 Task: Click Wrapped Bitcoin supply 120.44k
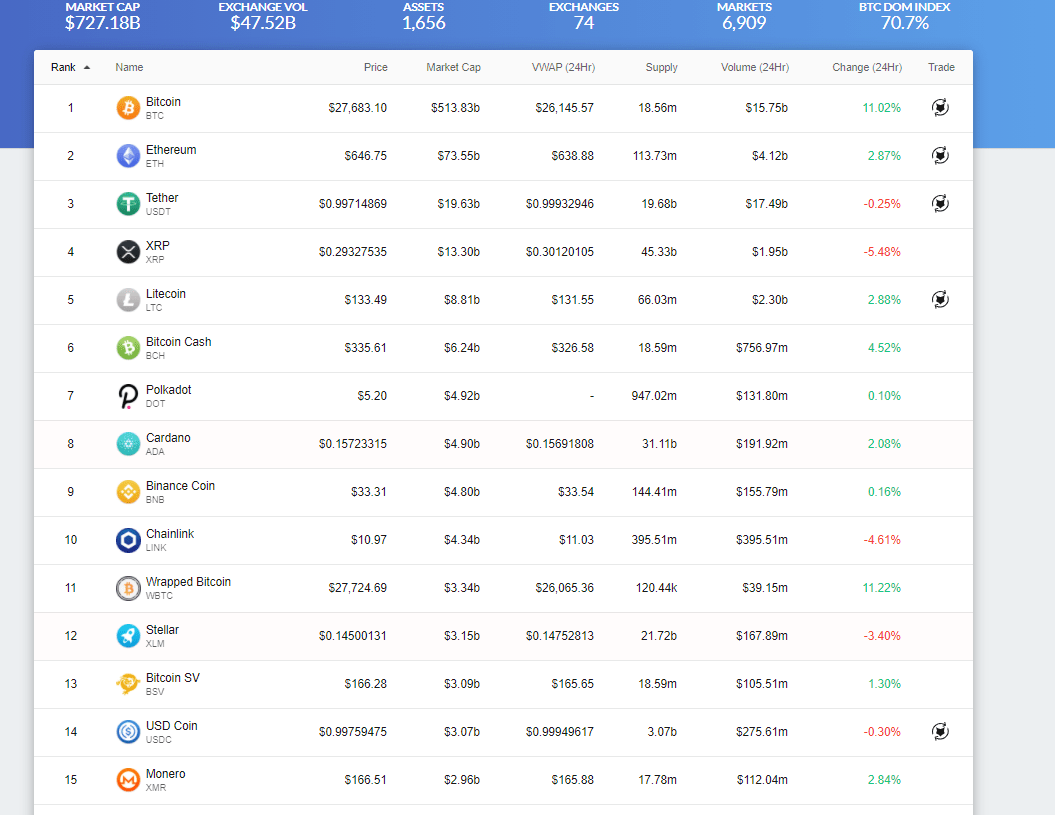(657, 588)
